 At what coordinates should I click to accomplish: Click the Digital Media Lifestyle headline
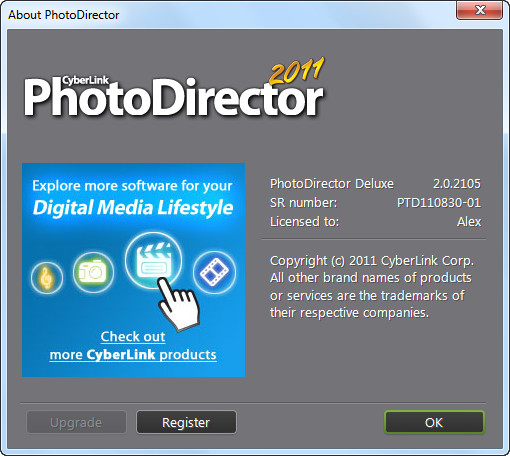tap(133, 208)
